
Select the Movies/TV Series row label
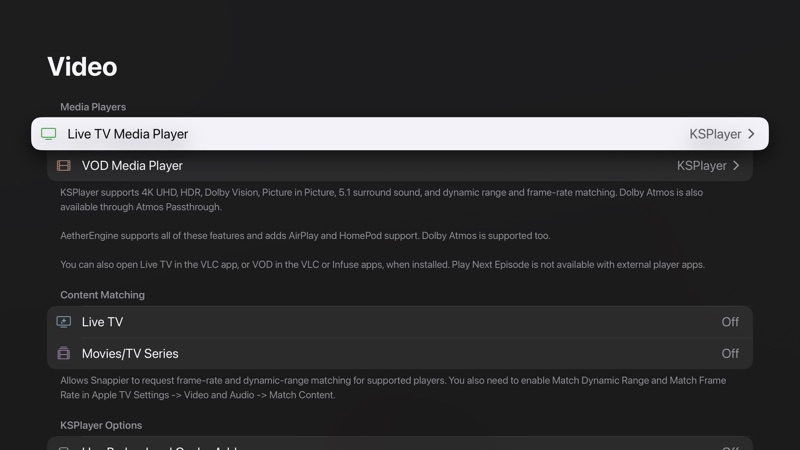point(130,354)
